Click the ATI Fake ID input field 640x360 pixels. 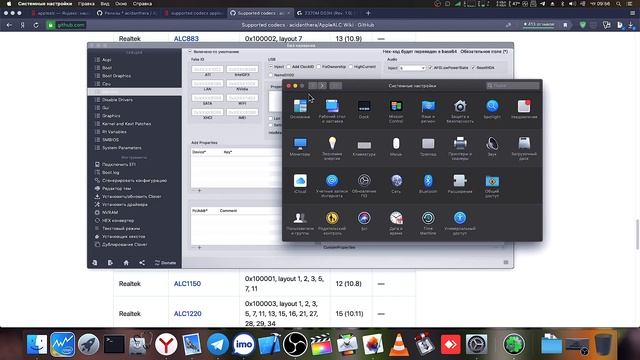(207, 69)
